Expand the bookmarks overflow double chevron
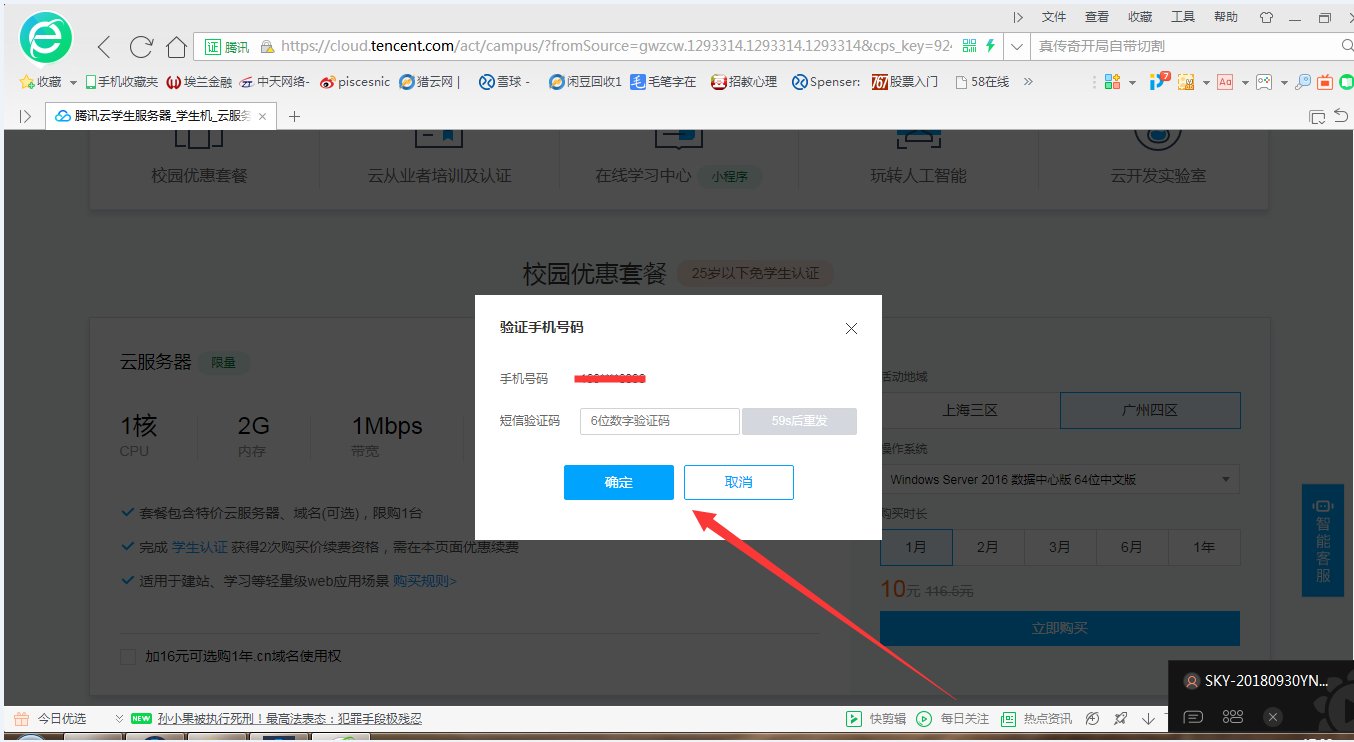This screenshot has width=1354, height=742. point(1028,82)
